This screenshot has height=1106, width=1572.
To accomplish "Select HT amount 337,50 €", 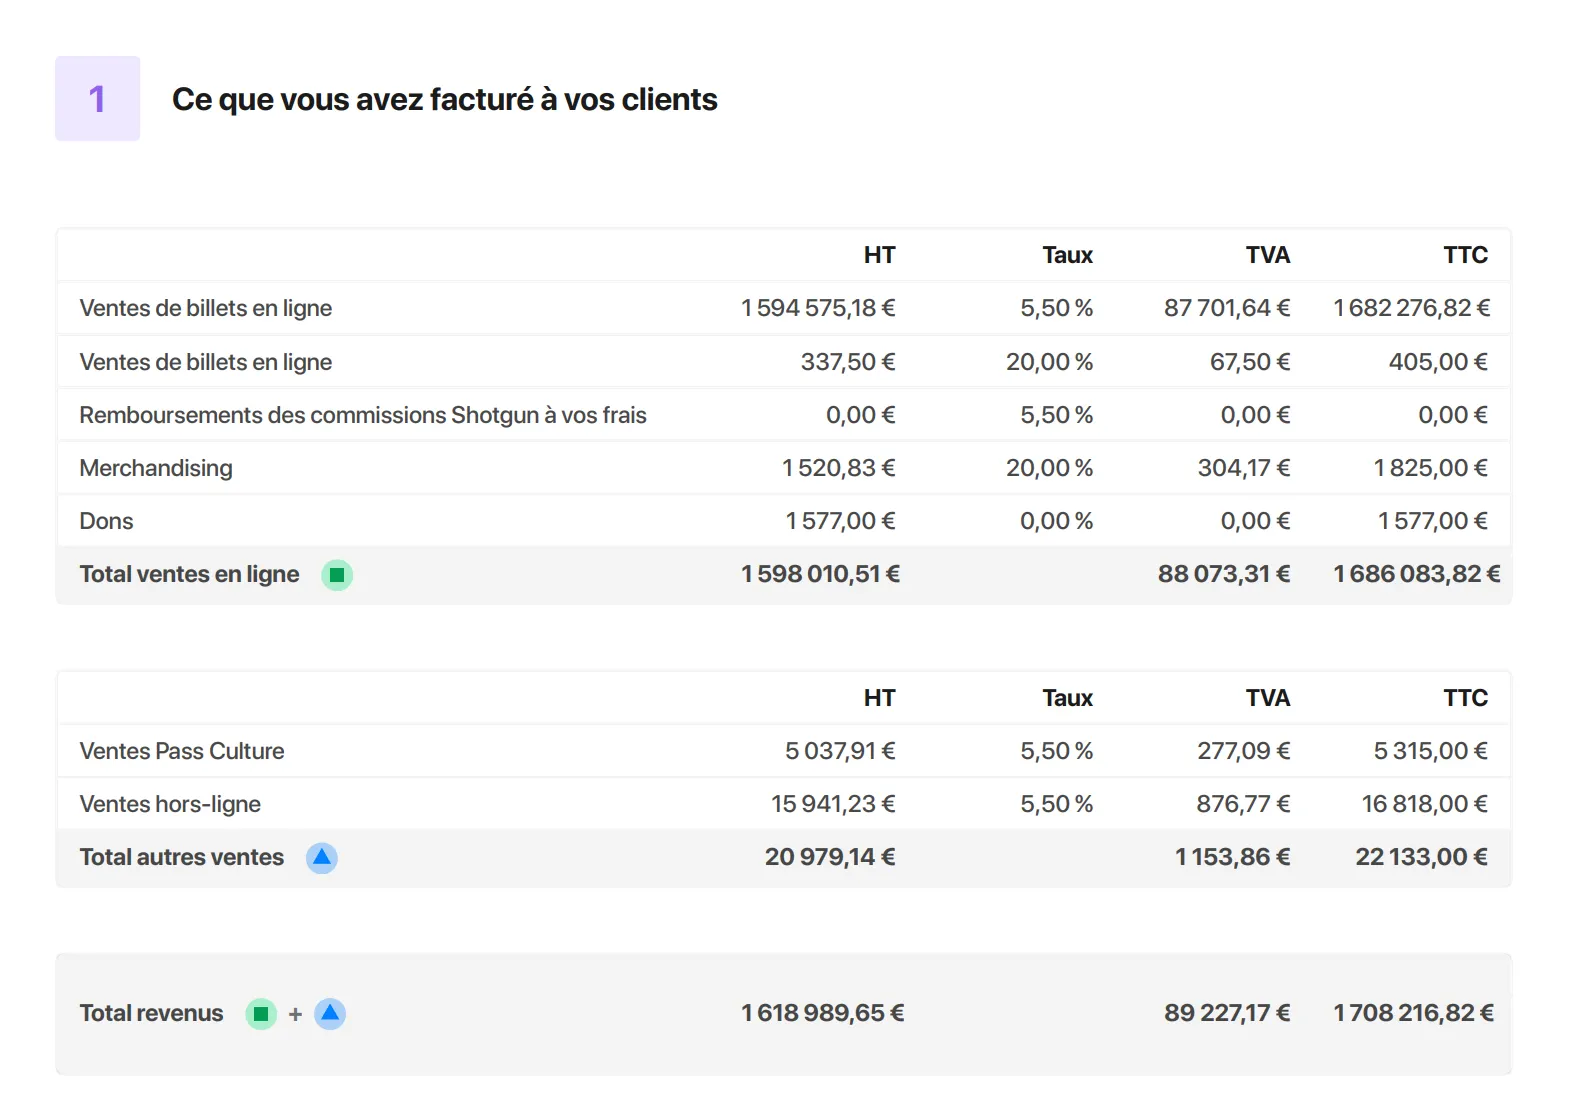I will pyautogui.click(x=848, y=362).
